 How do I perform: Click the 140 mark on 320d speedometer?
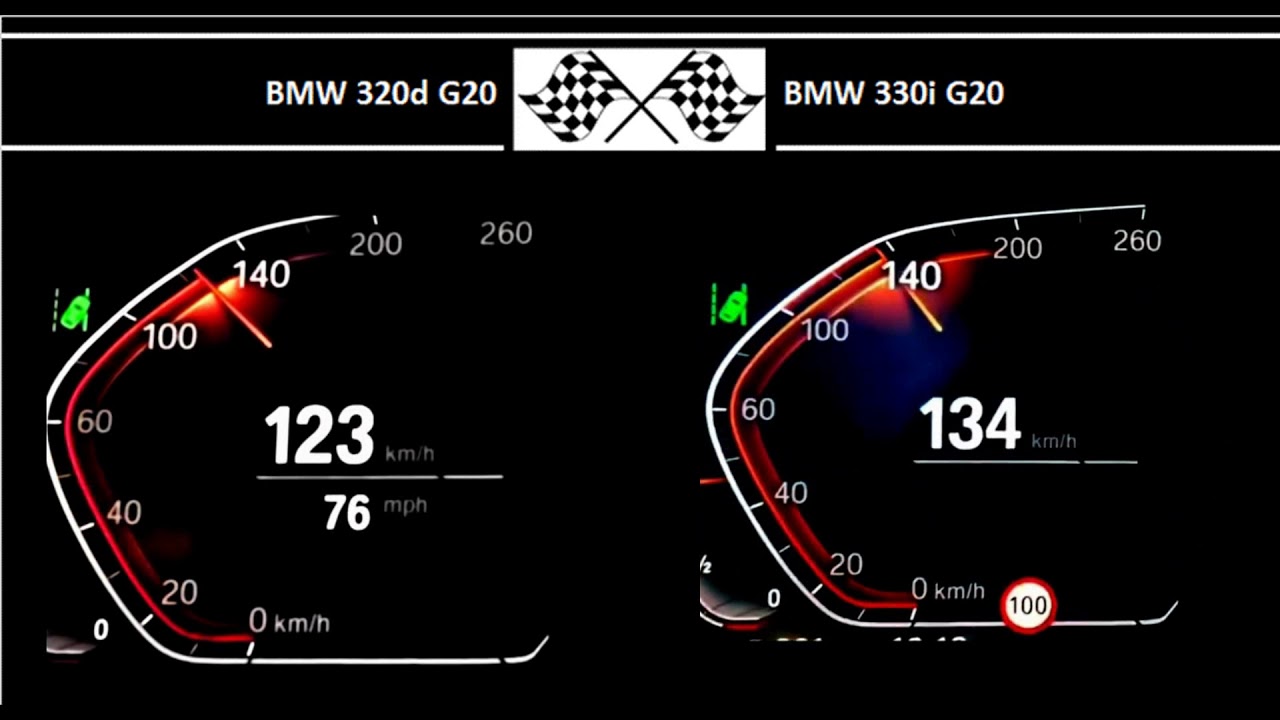click(x=261, y=275)
